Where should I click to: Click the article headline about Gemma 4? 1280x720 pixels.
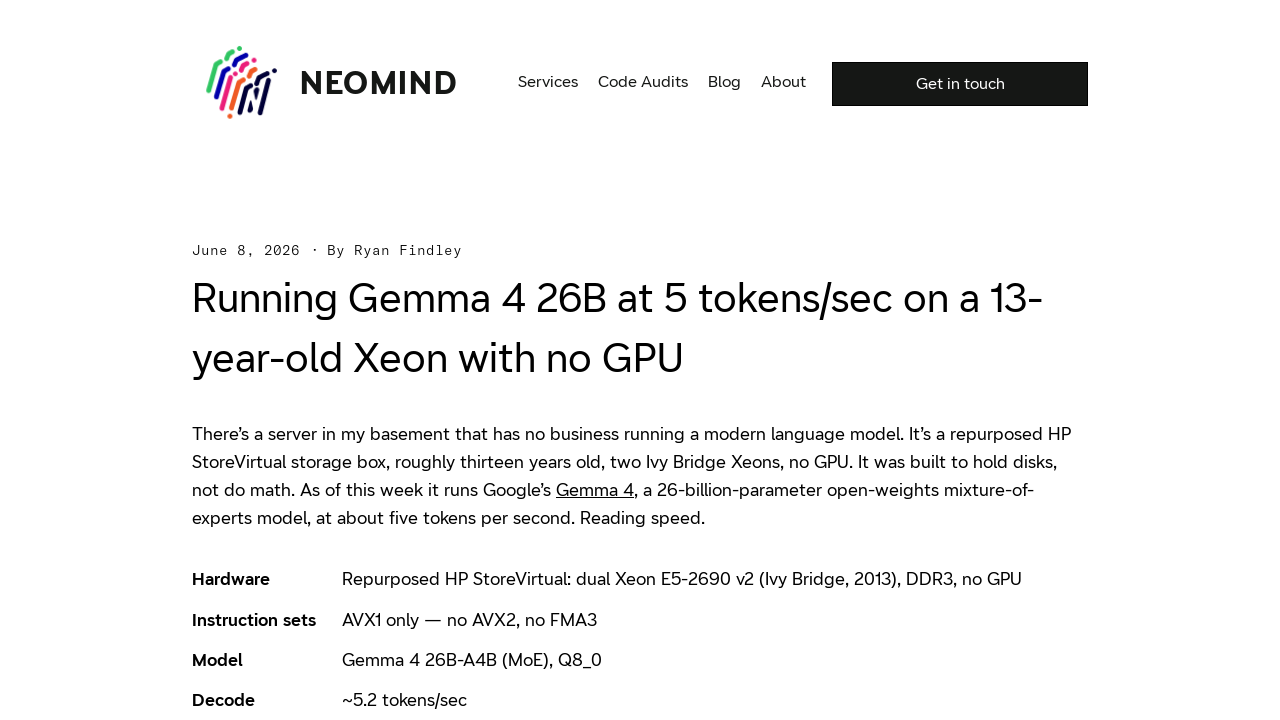617,328
